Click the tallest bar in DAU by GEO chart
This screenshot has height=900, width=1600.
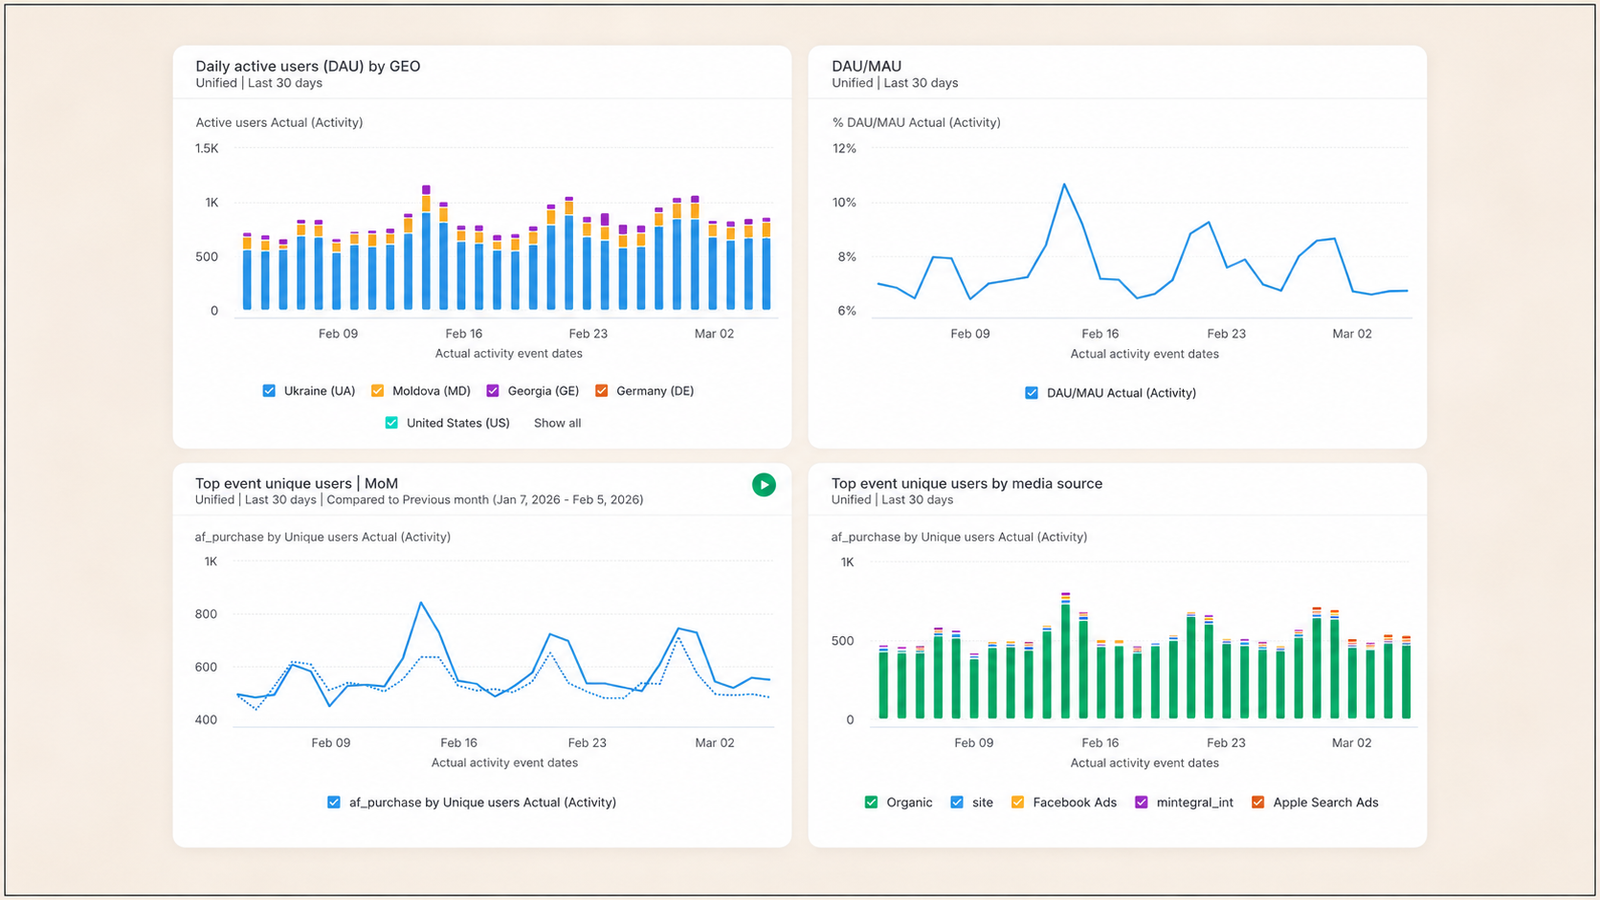tap(427, 247)
